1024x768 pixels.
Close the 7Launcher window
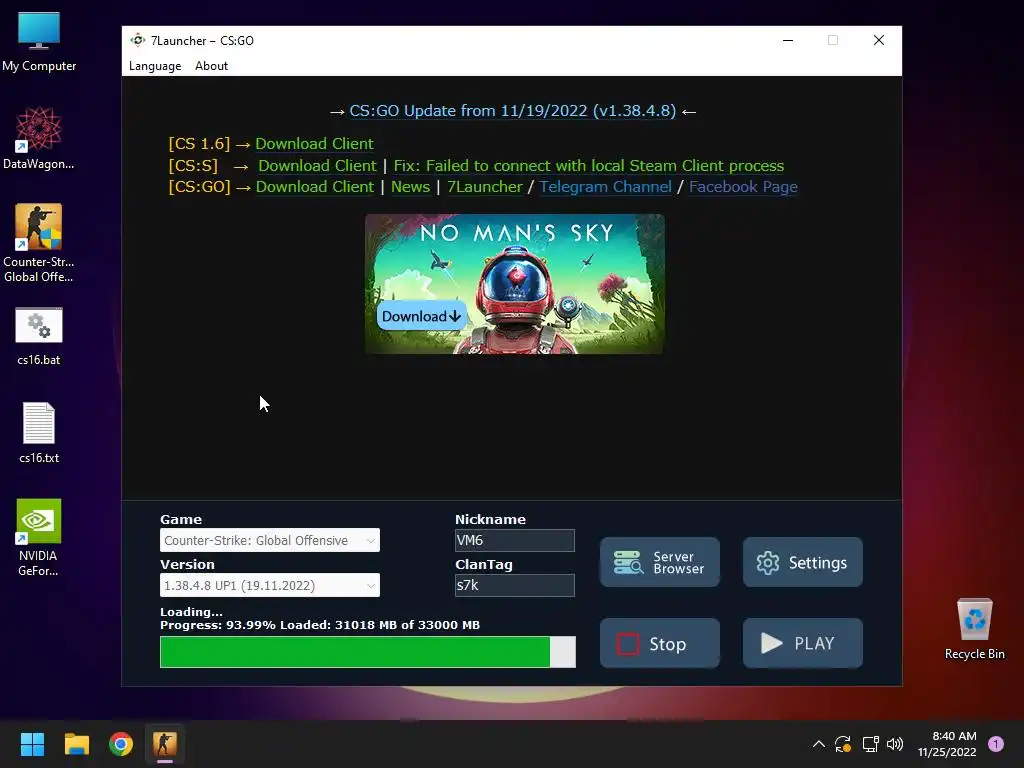pyautogui.click(x=879, y=40)
